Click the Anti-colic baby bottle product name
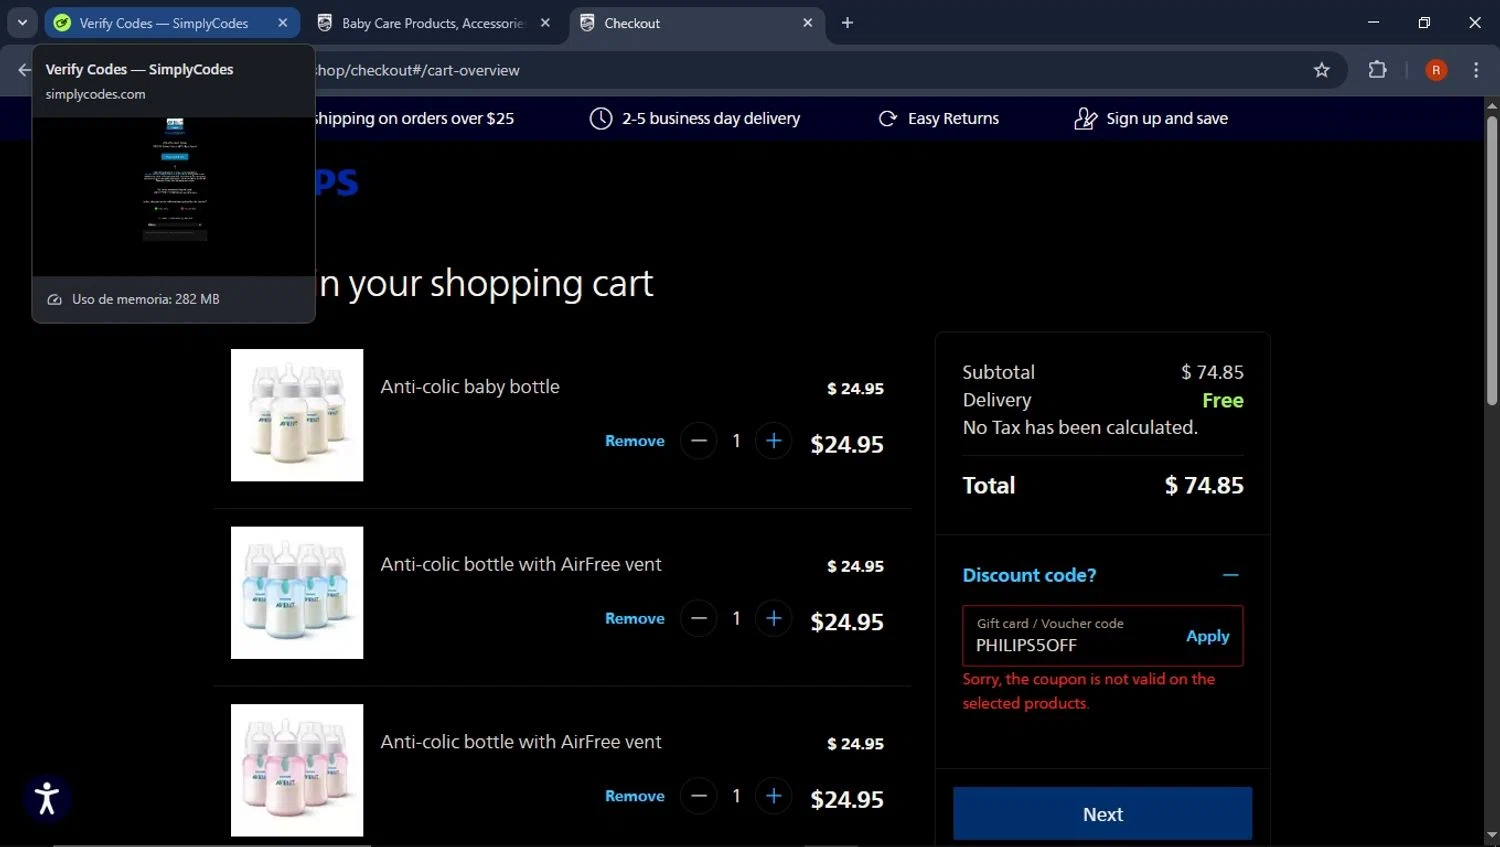1500x847 pixels. pos(470,387)
